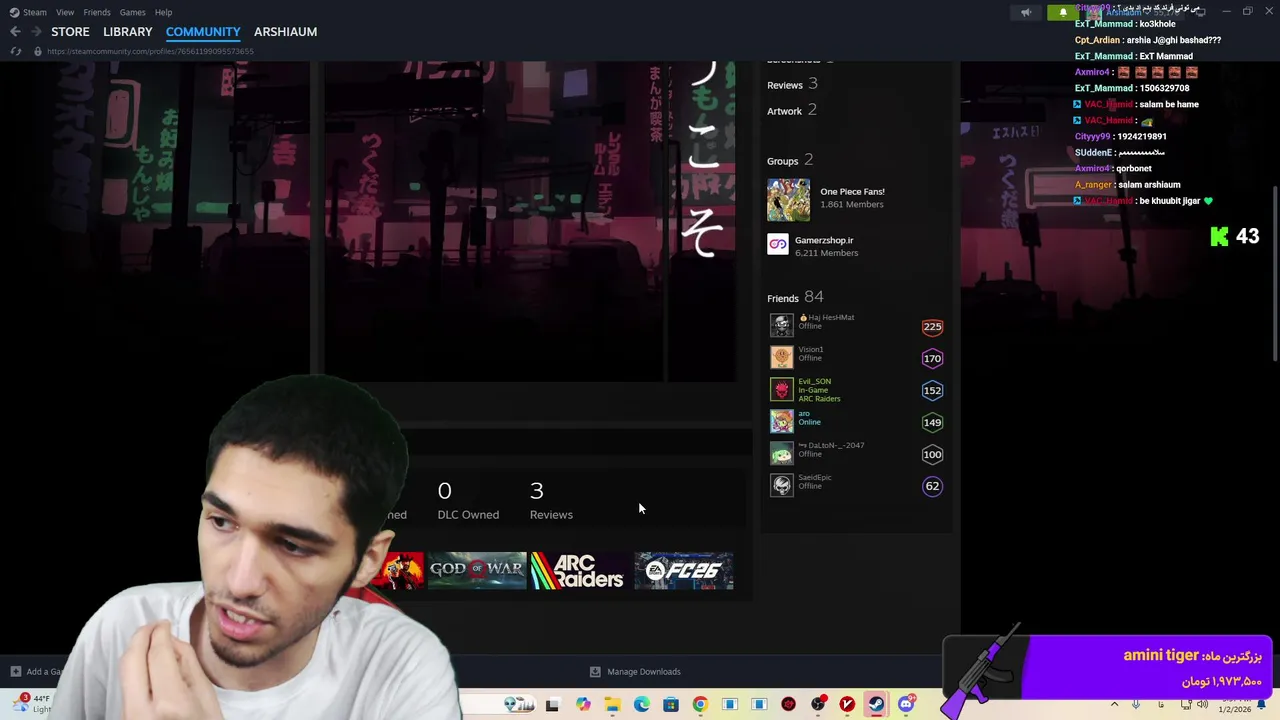Viewport: 1280px width, 720px height.
Task: Open the 0 DLC Owned stat
Action: pyautogui.click(x=468, y=500)
